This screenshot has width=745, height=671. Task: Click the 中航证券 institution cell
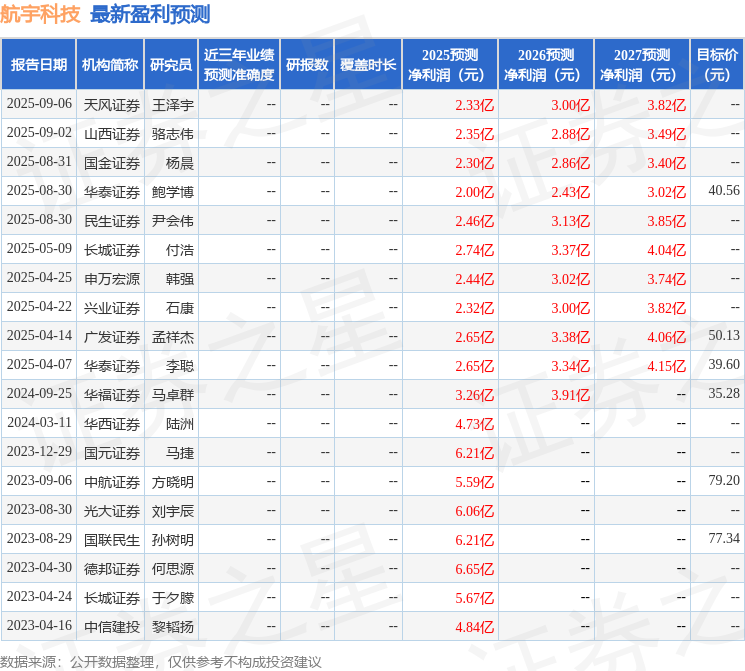coord(112,482)
